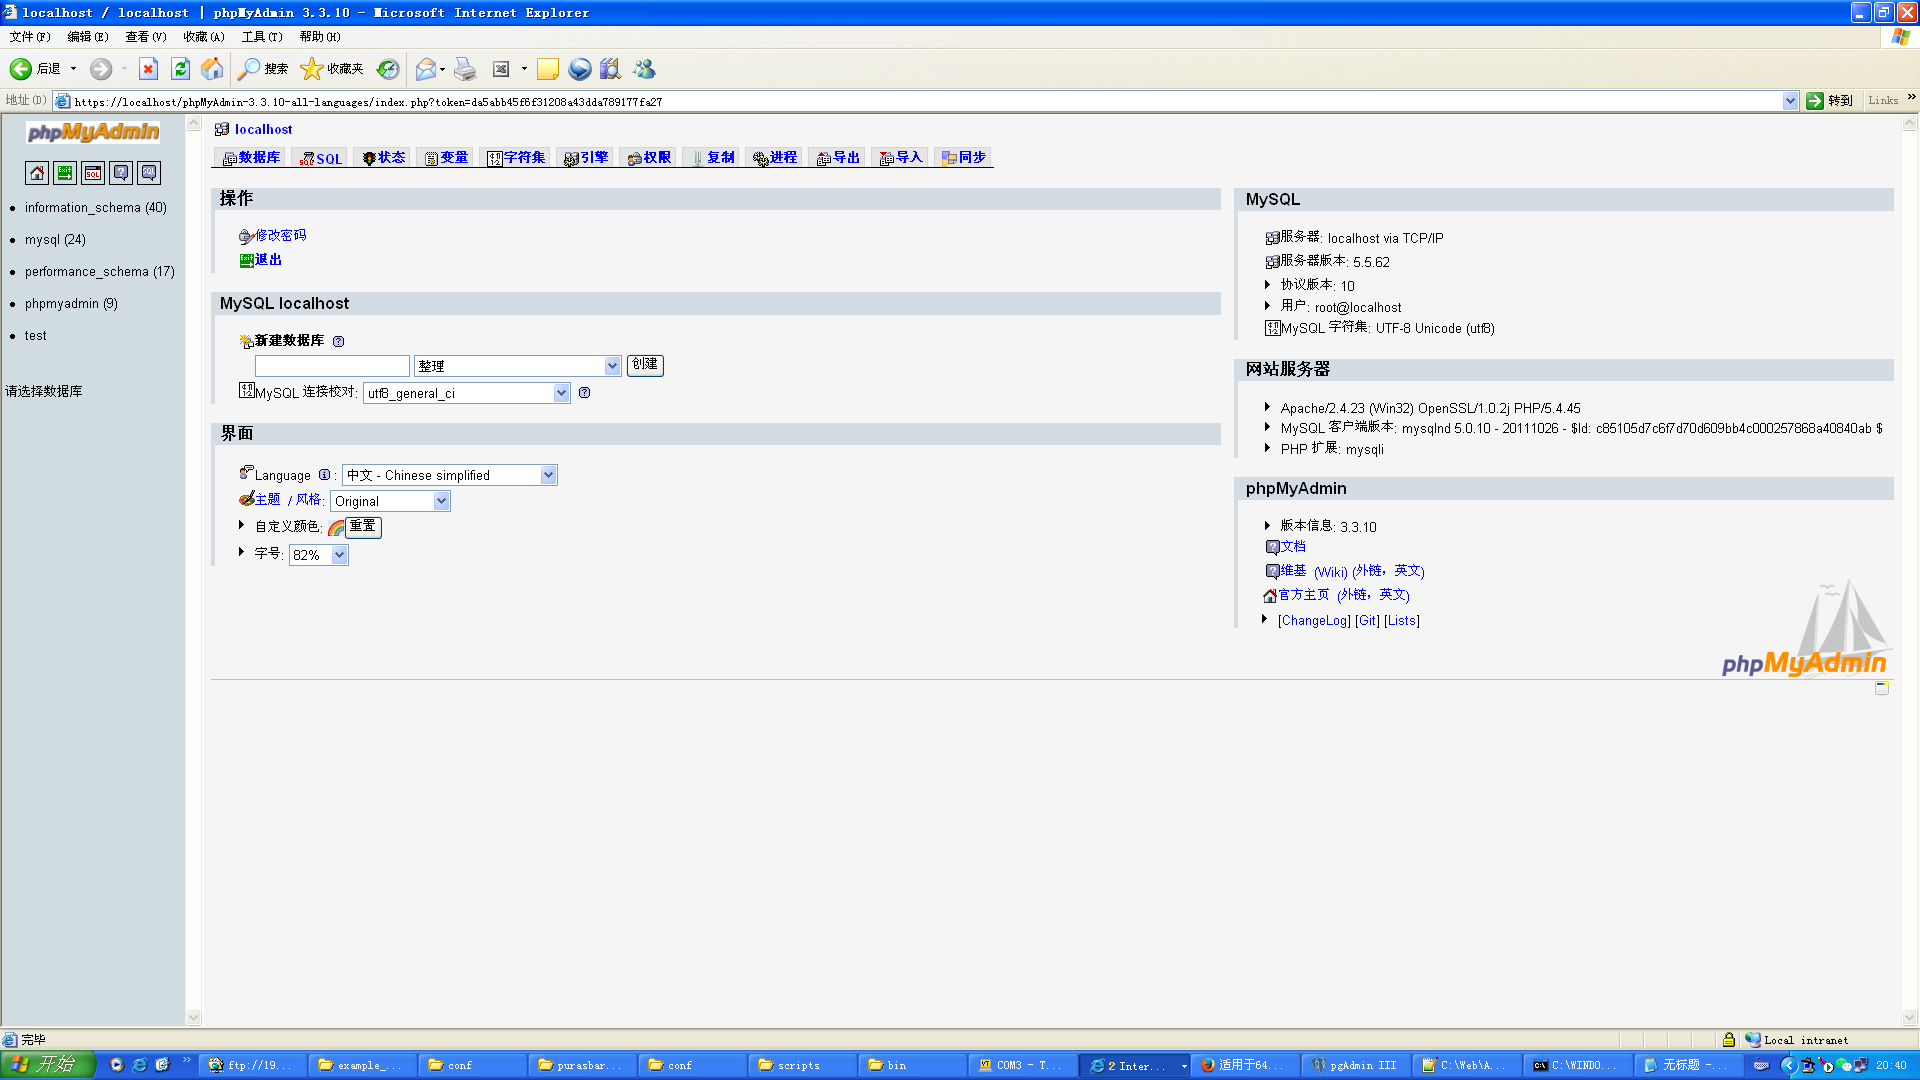This screenshot has width=1920, height=1080.
Task: Click the 创建 (Create) database button
Action: click(x=645, y=365)
